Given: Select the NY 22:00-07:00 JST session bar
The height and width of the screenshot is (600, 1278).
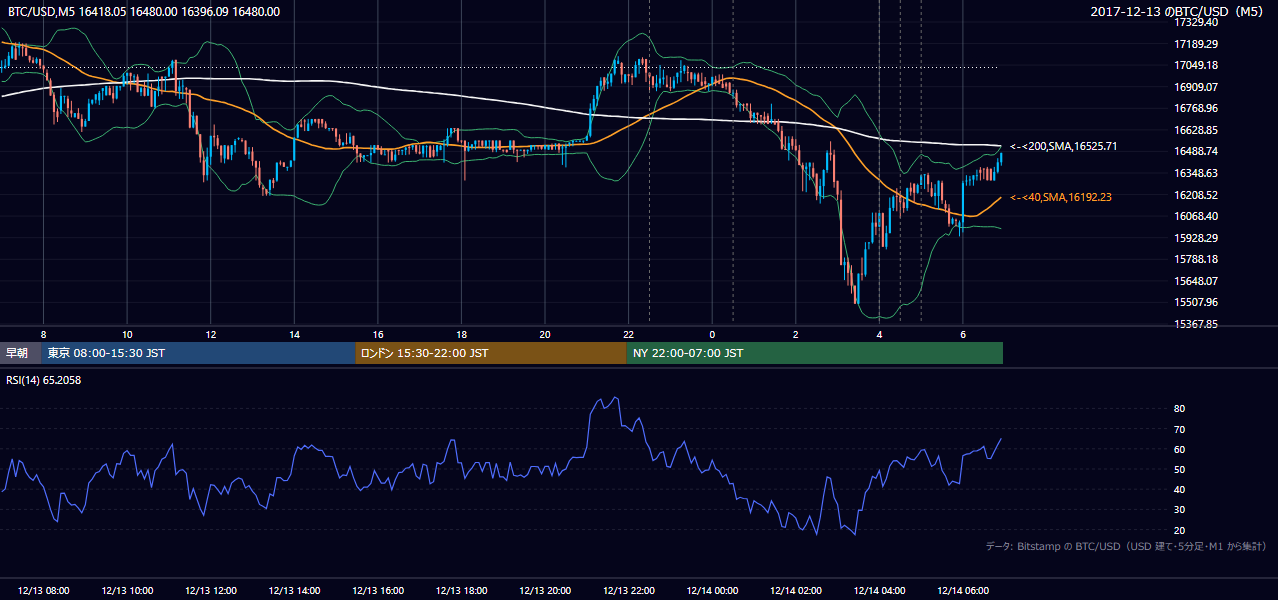Looking at the screenshot, I should click(x=815, y=353).
